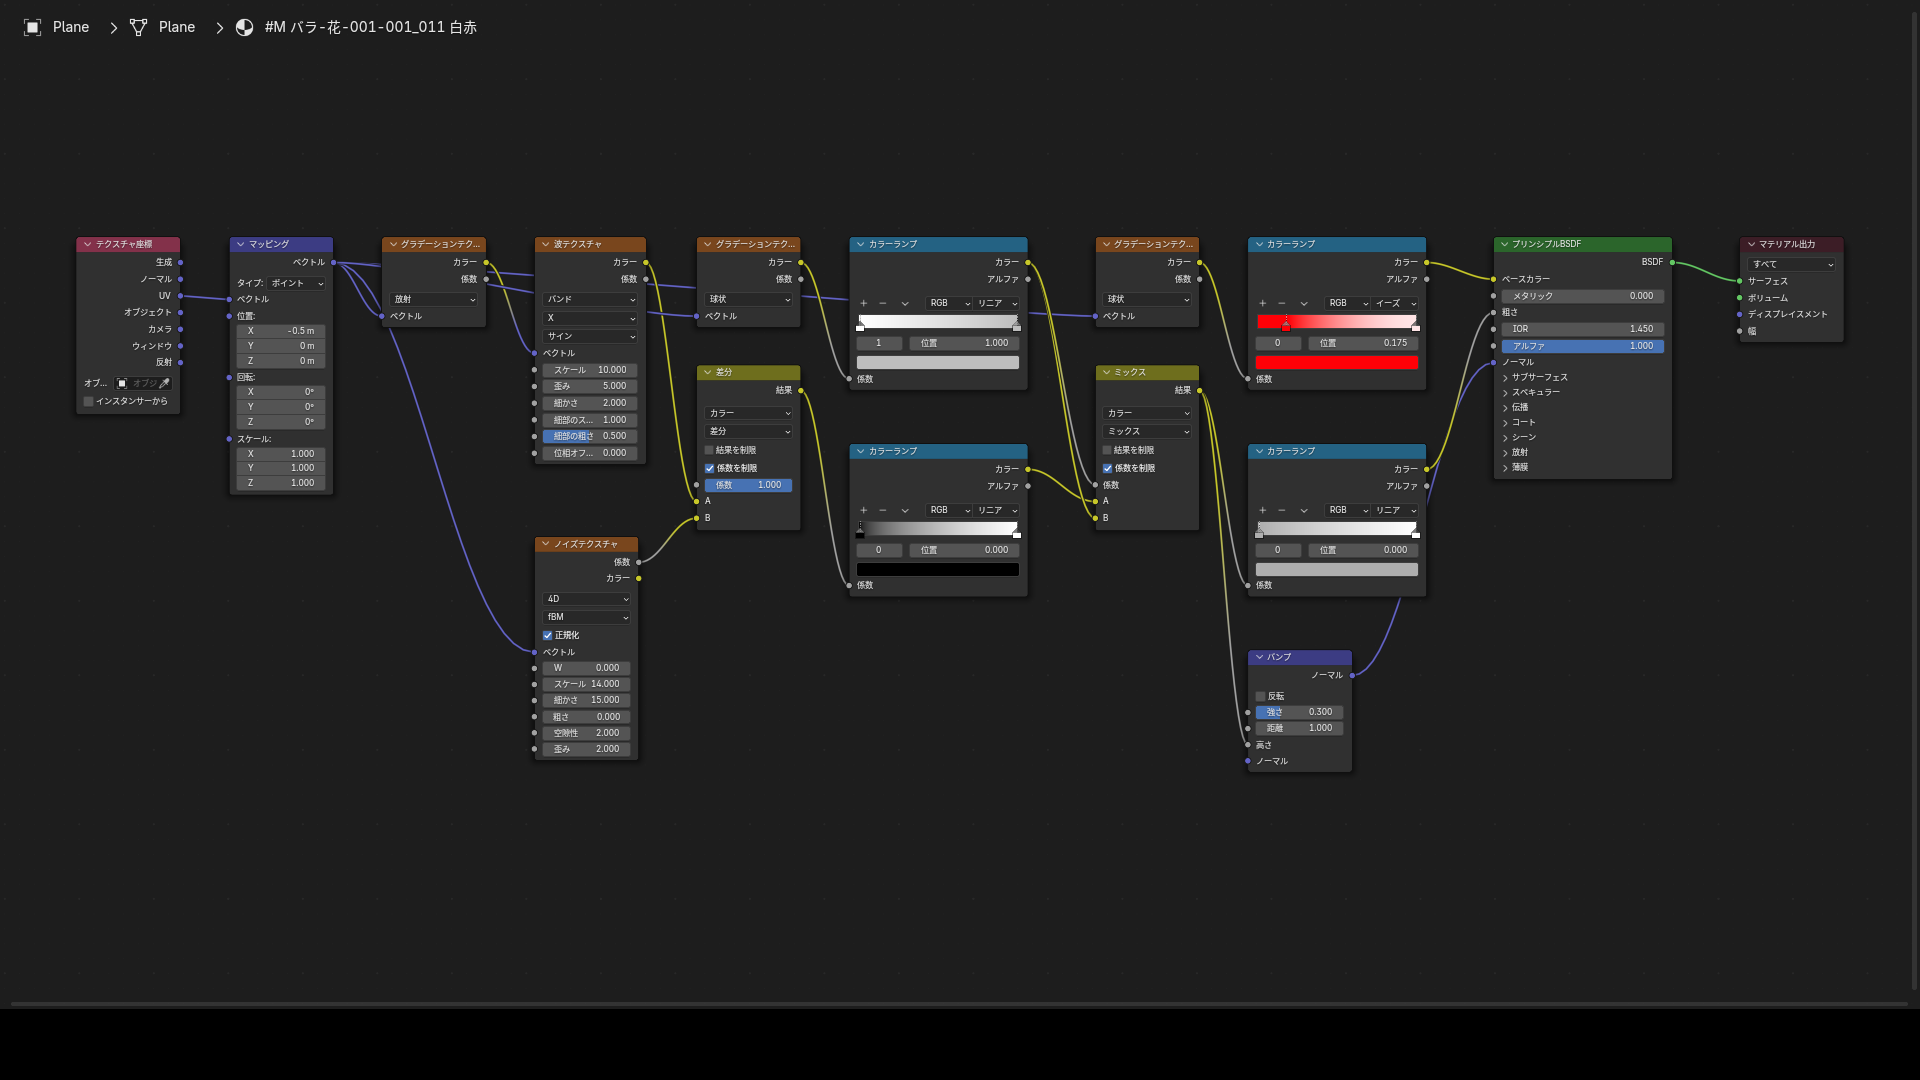Enable インスタンサーから checkbox
Viewport: 1920px width, 1080px height.
(x=89, y=401)
